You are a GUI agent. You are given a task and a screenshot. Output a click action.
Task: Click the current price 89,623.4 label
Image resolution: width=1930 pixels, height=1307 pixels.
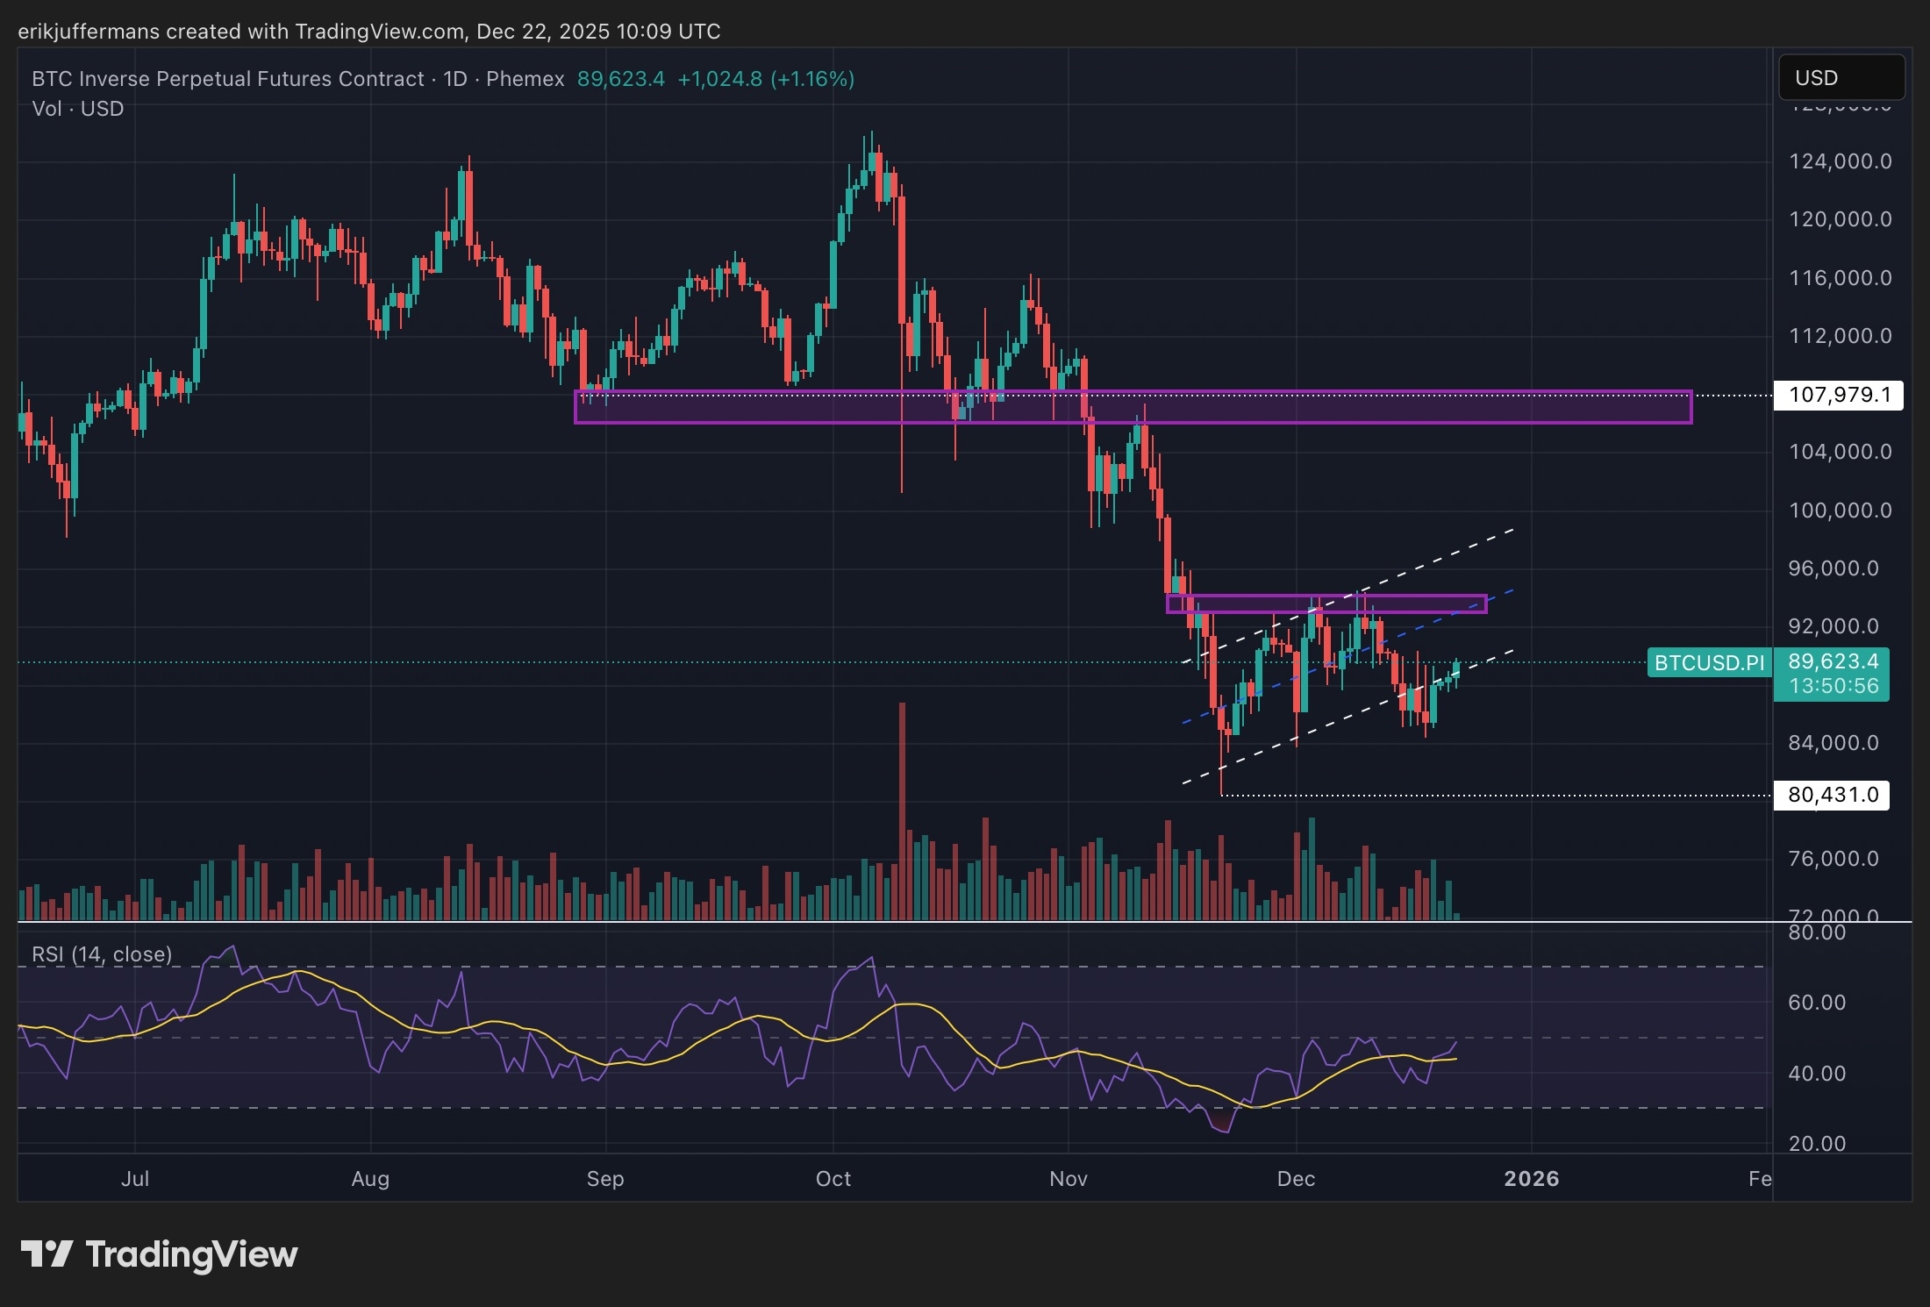tap(1832, 661)
